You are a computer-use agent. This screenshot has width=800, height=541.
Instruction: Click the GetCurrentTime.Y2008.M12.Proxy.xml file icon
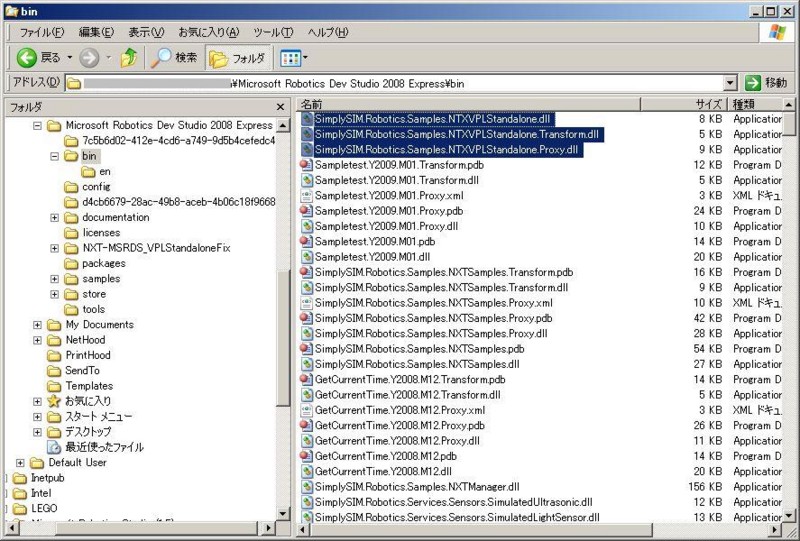(x=306, y=410)
